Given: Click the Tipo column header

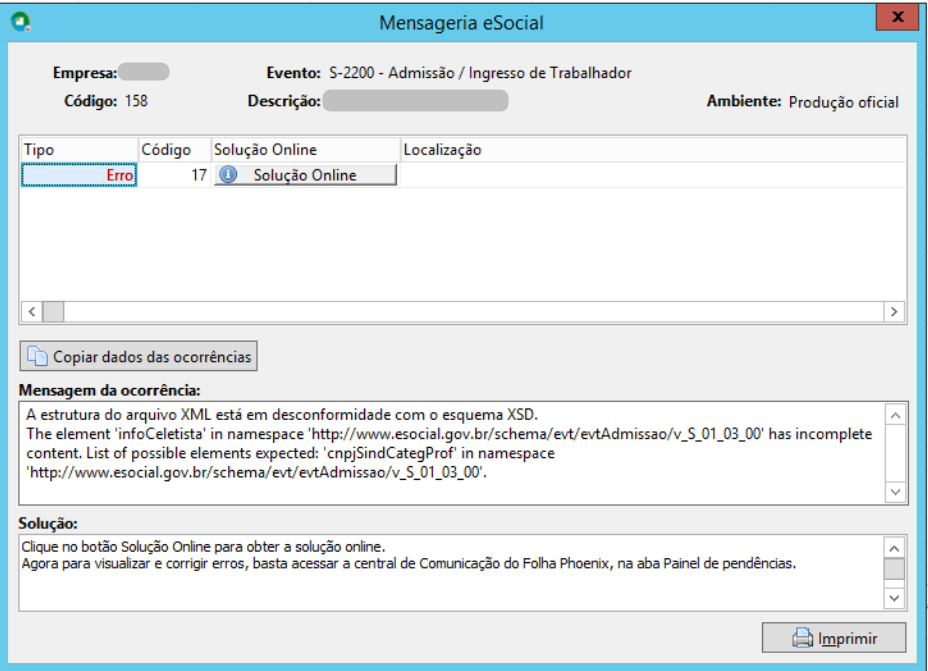Looking at the screenshot, I should 79,150.
